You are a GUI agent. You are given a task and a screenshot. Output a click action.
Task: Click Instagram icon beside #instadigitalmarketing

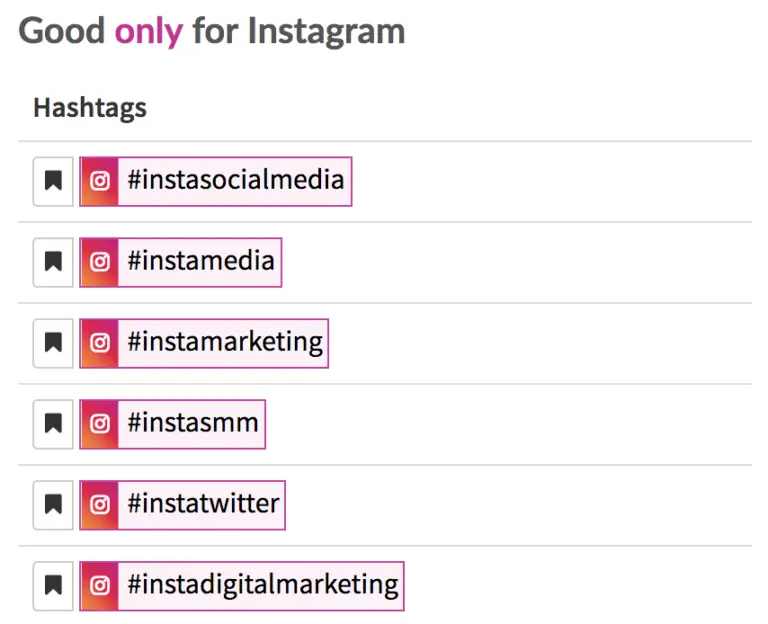[x=99, y=586]
